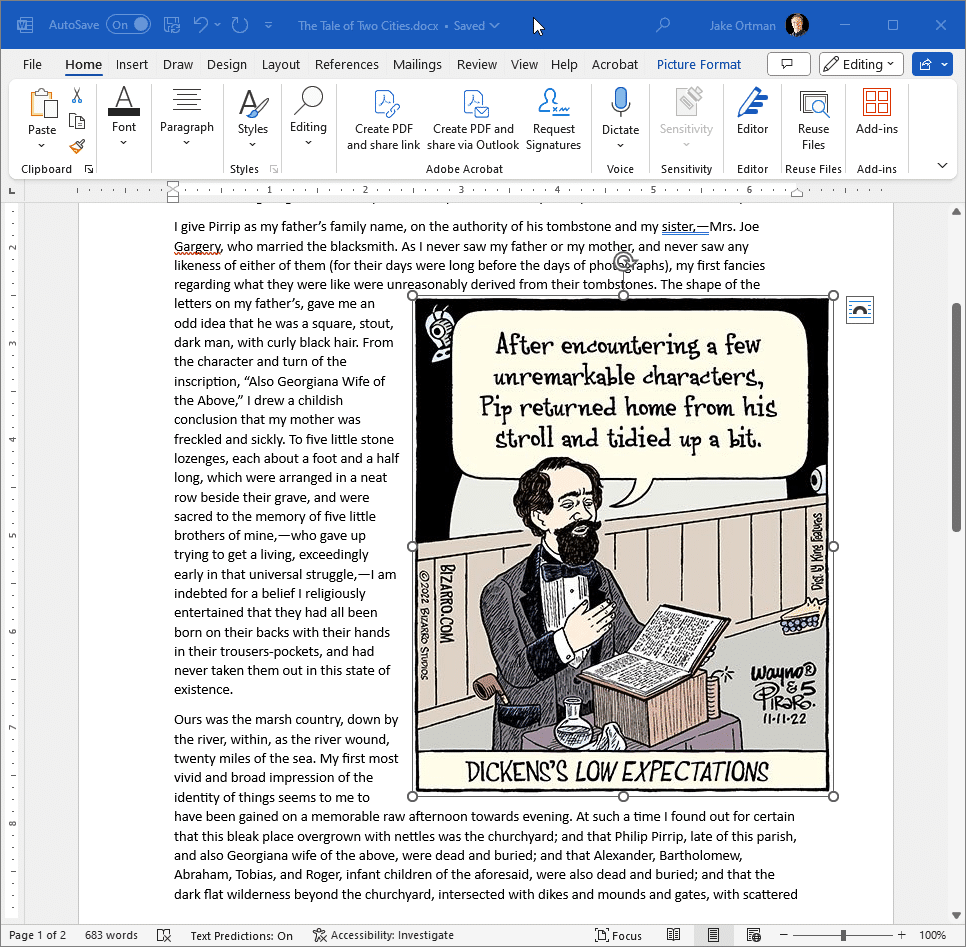This screenshot has height=947, width=966.
Task: Click the Paste clipboard icon
Action: (43, 103)
